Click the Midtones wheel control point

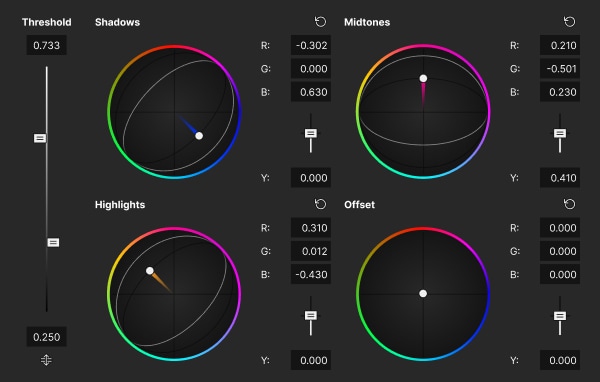point(423,78)
